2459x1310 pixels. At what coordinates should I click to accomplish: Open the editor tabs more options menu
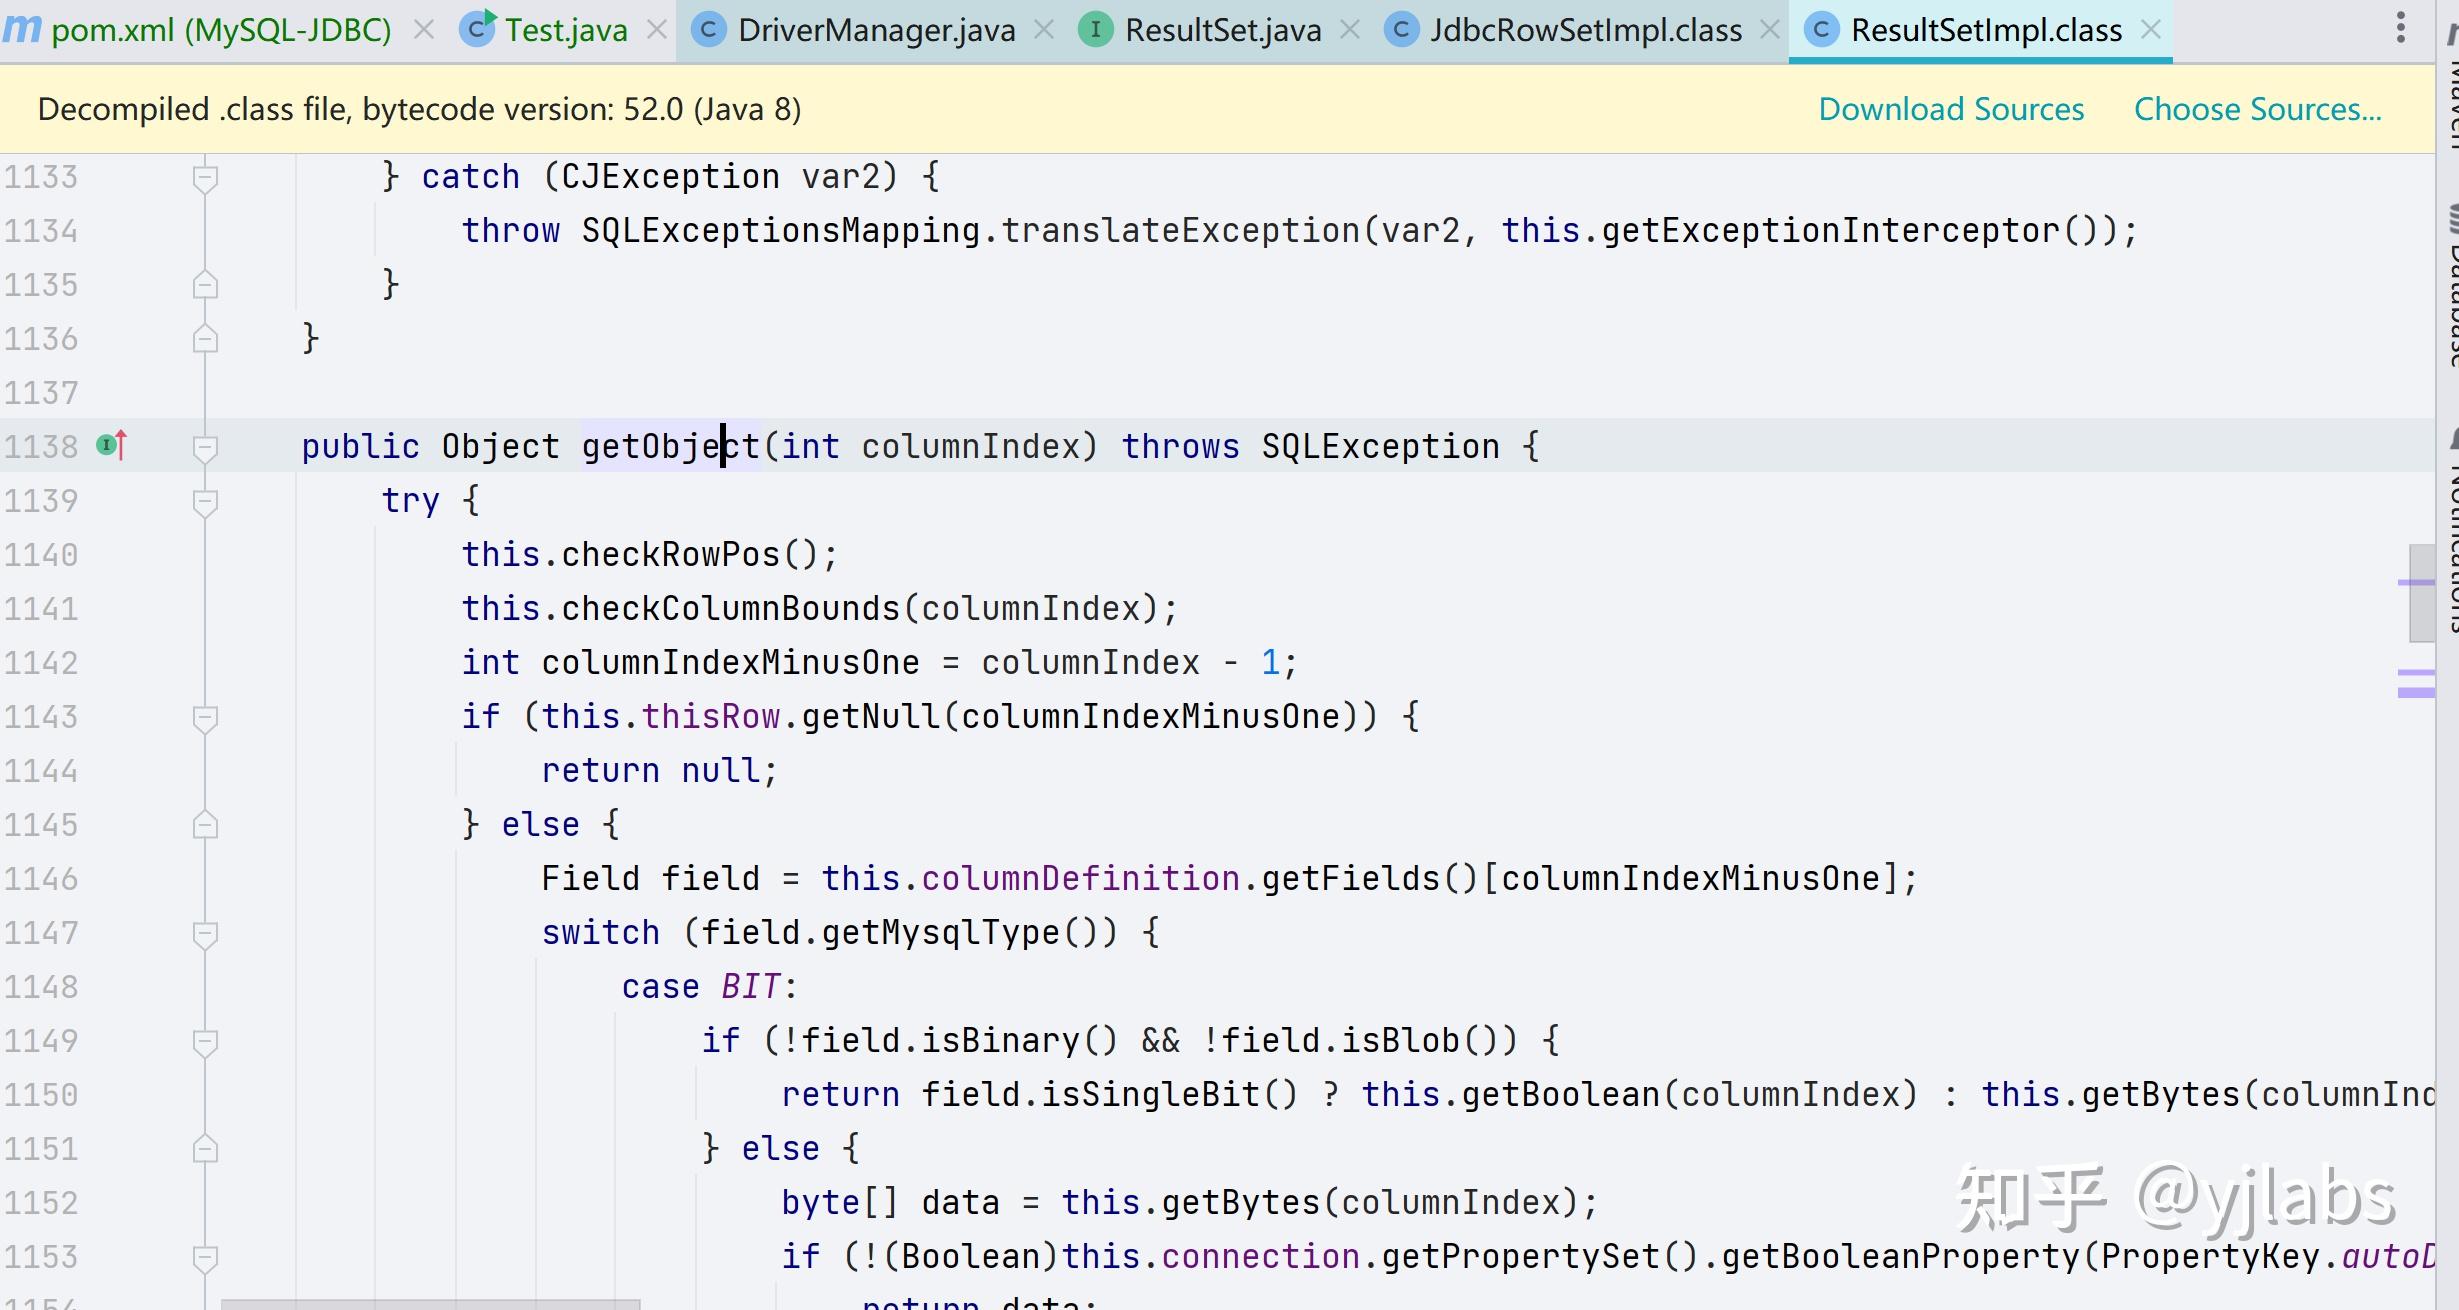(2400, 28)
